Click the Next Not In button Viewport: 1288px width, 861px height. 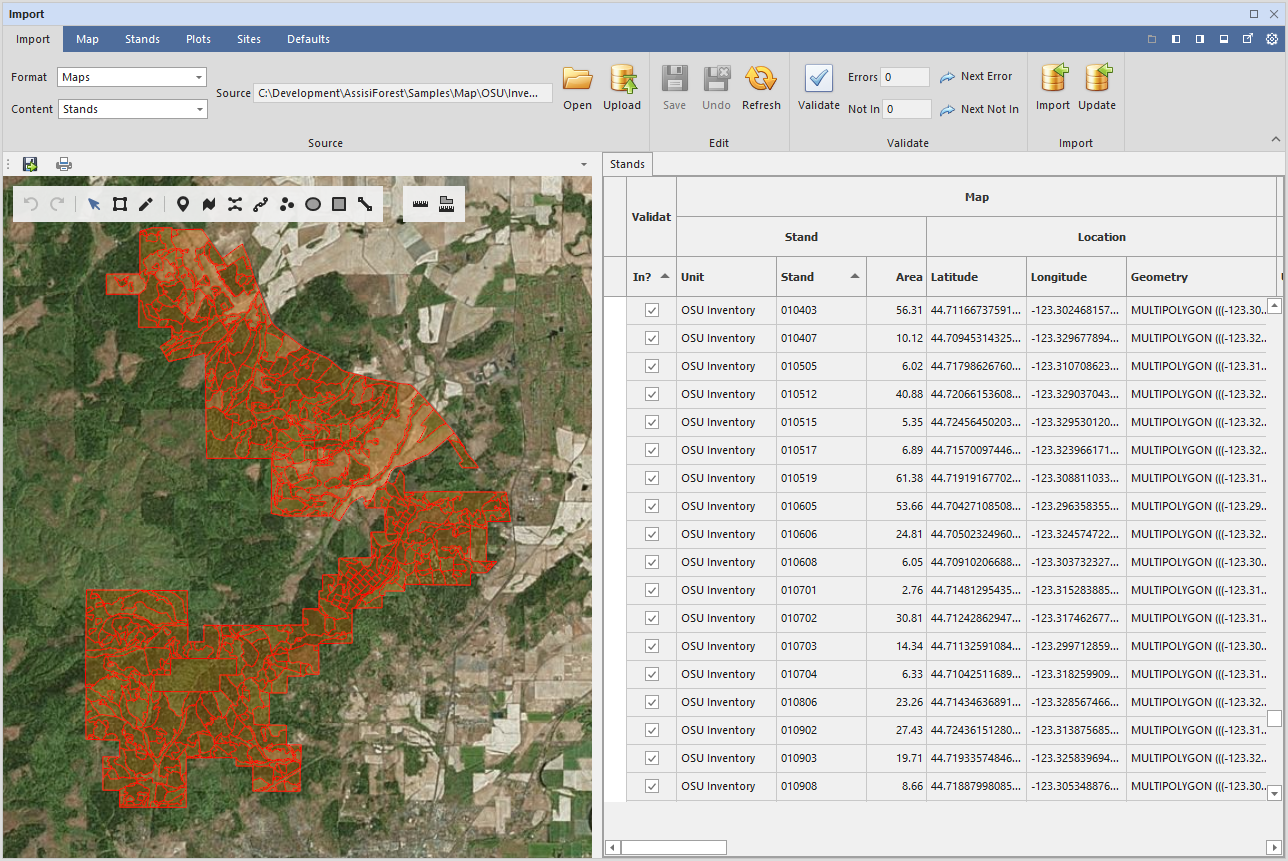tap(980, 109)
